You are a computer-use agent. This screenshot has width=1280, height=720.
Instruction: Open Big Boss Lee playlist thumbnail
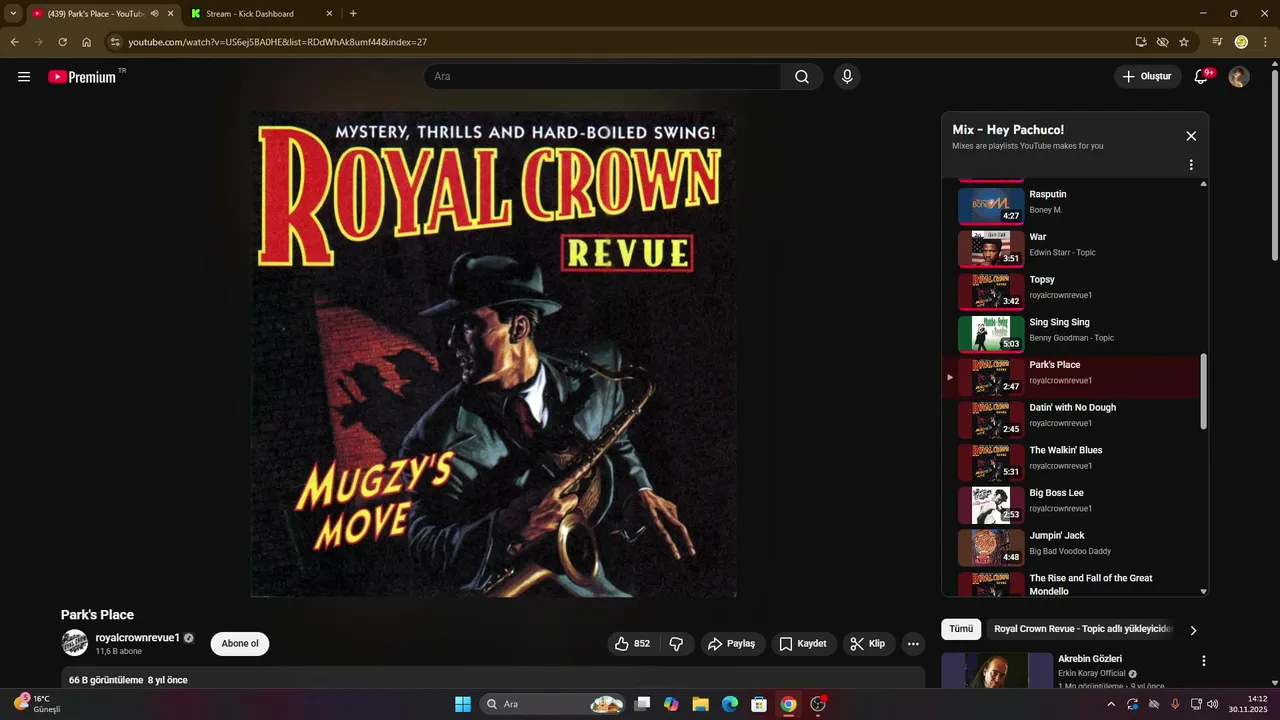[991, 505]
